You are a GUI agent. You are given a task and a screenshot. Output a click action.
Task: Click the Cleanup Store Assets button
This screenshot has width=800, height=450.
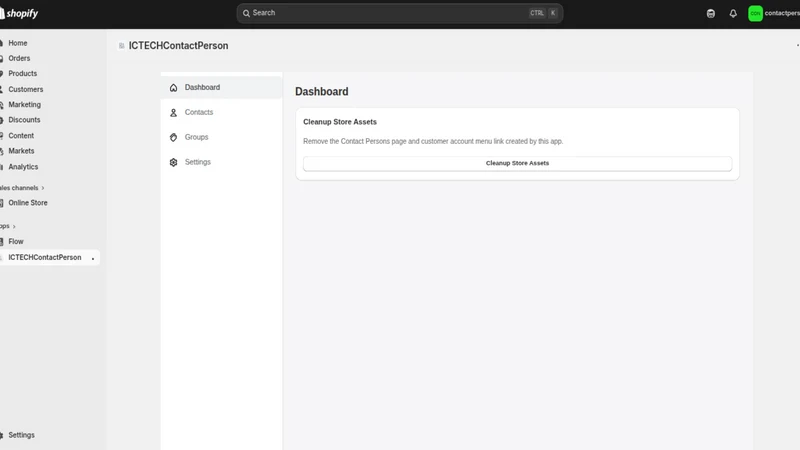pyautogui.click(x=517, y=163)
